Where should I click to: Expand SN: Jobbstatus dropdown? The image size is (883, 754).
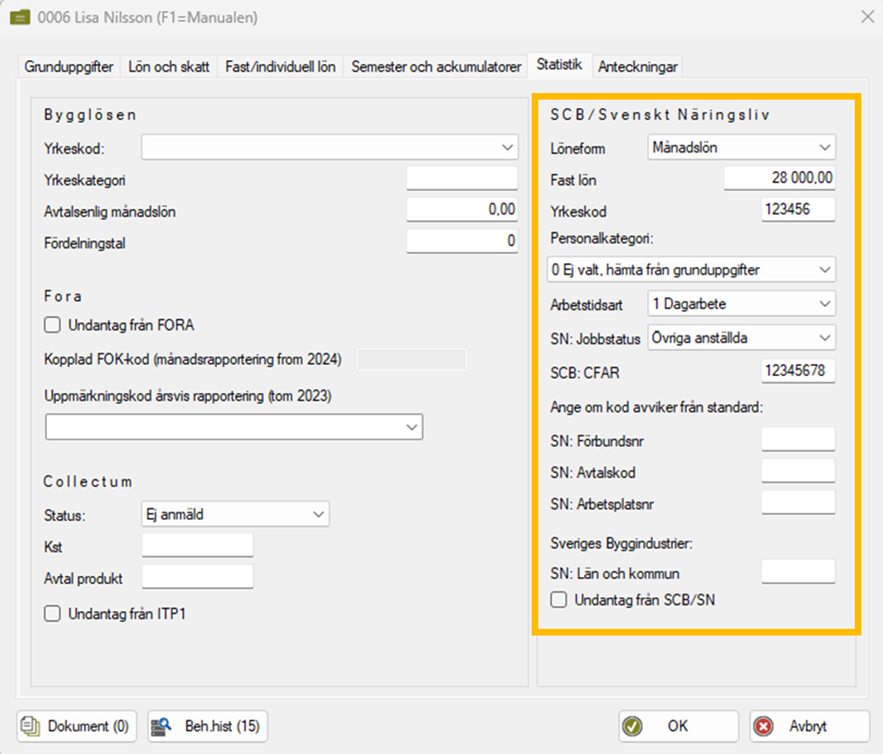coord(824,337)
